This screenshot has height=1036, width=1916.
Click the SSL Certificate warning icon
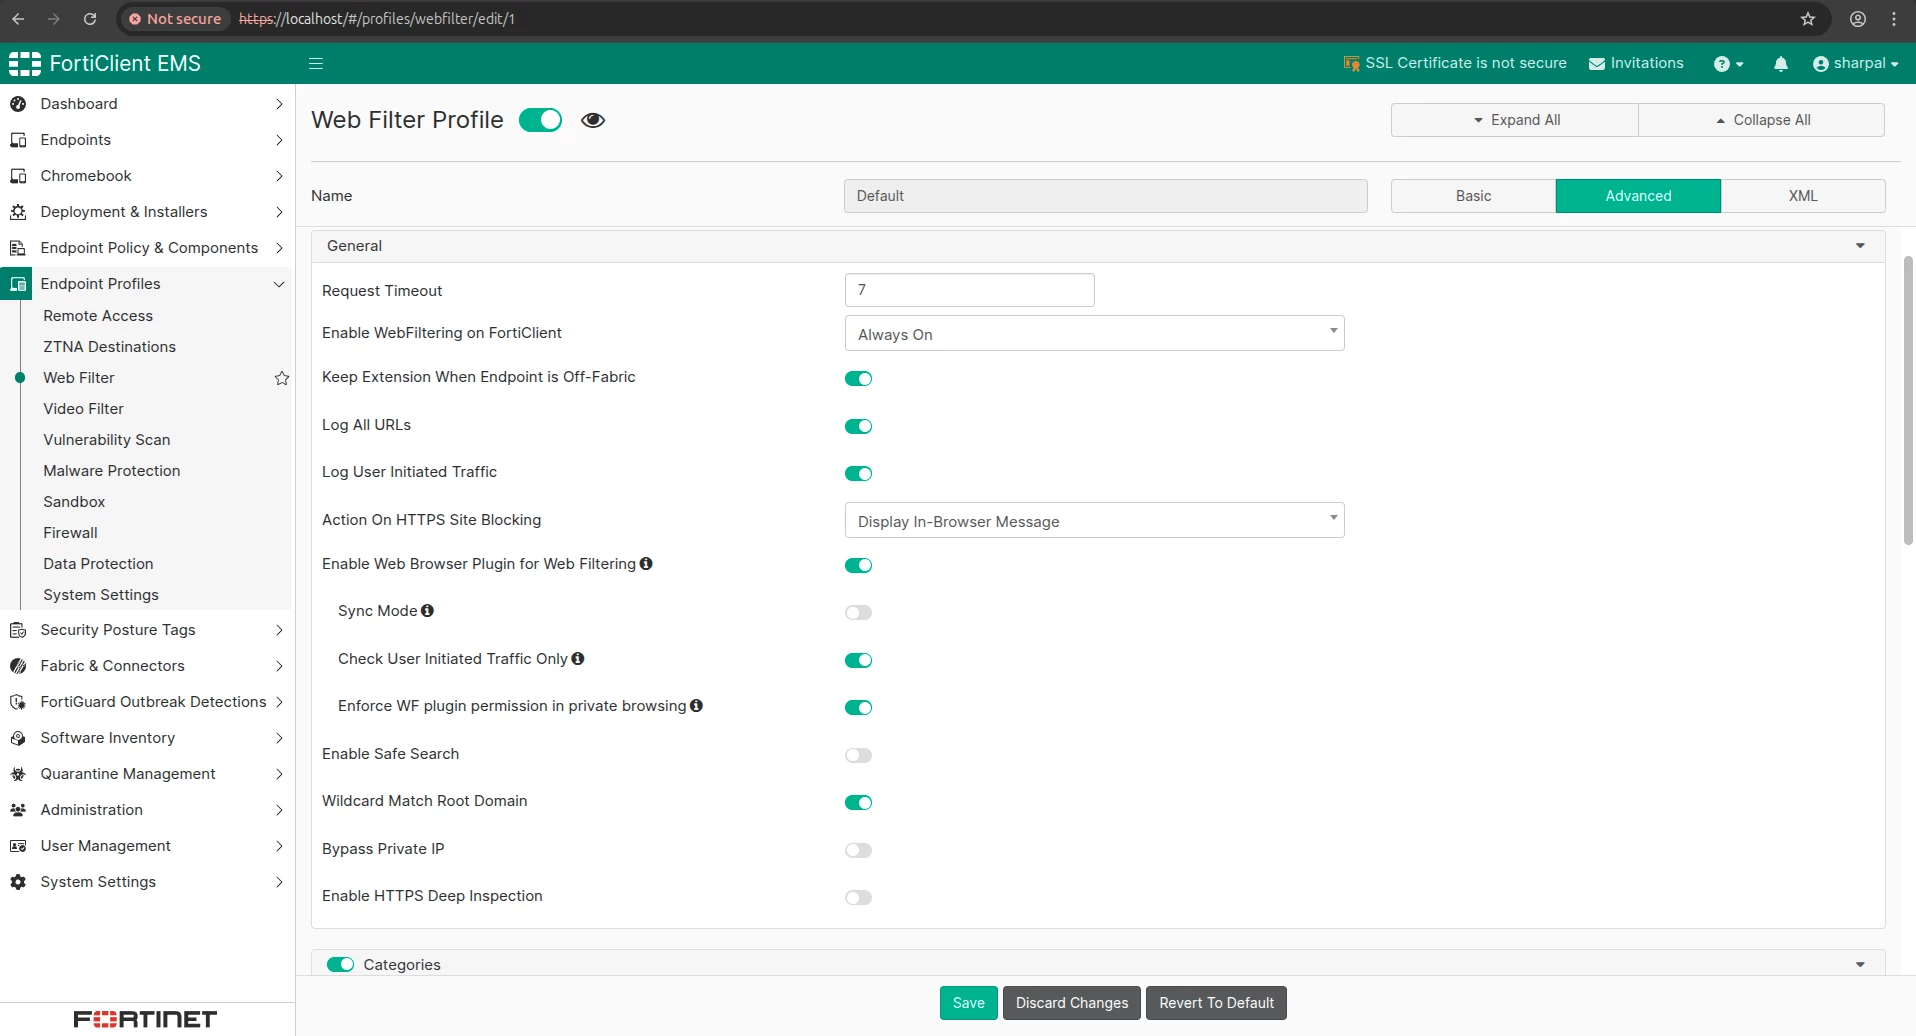[x=1352, y=64]
